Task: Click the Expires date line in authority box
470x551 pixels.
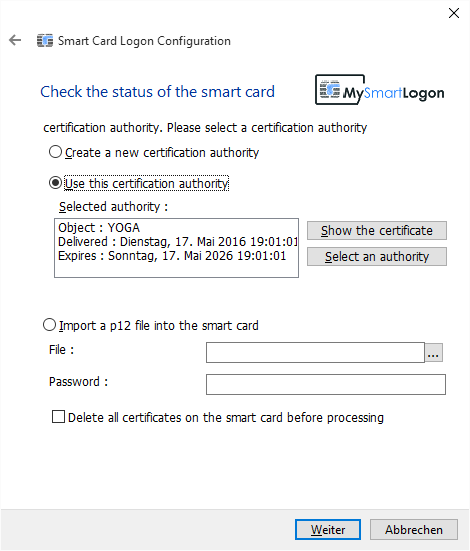Action: (x=172, y=256)
